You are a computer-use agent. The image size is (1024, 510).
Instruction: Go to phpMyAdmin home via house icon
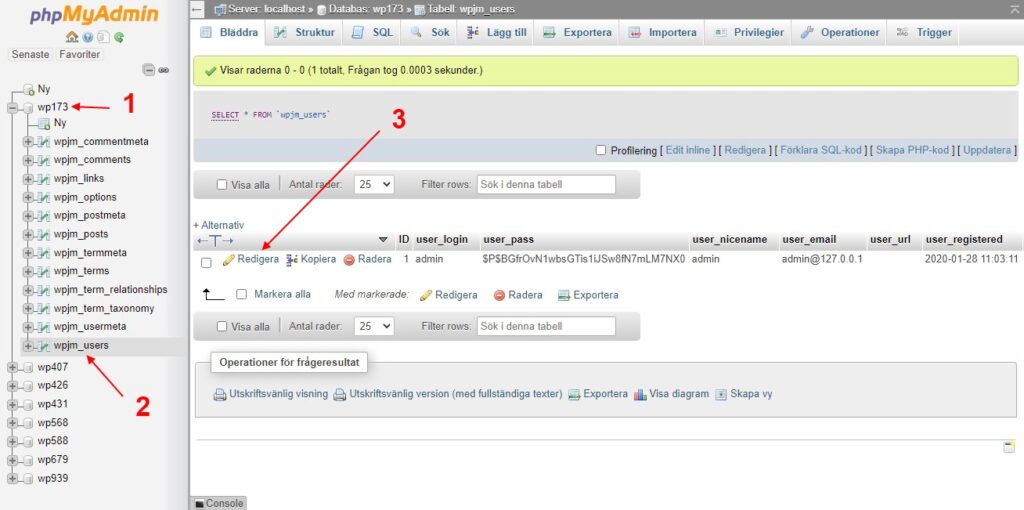tap(72, 37)
